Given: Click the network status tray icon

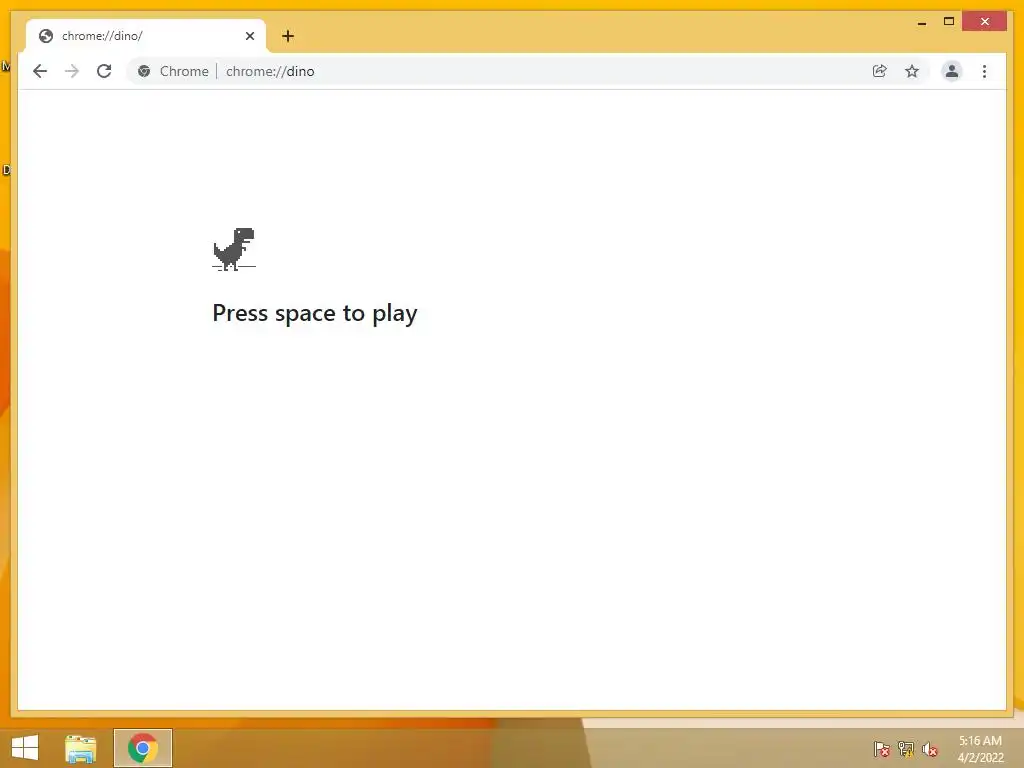Looking at the screenshot, I should 906,749.
